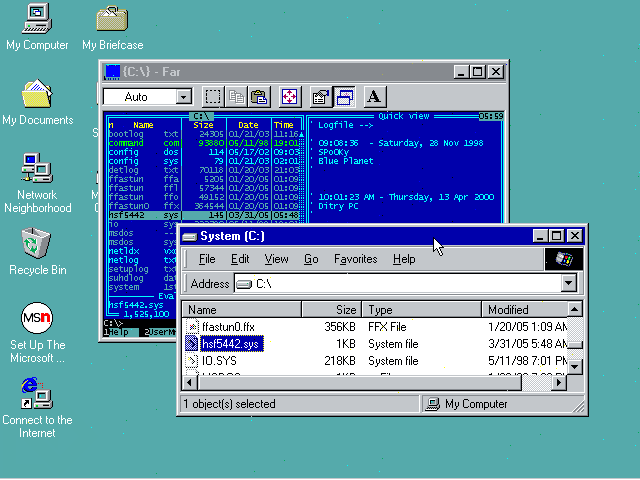Click Far panel Name column header
This screenshot has width=640, height=480.
pos(143,125)
